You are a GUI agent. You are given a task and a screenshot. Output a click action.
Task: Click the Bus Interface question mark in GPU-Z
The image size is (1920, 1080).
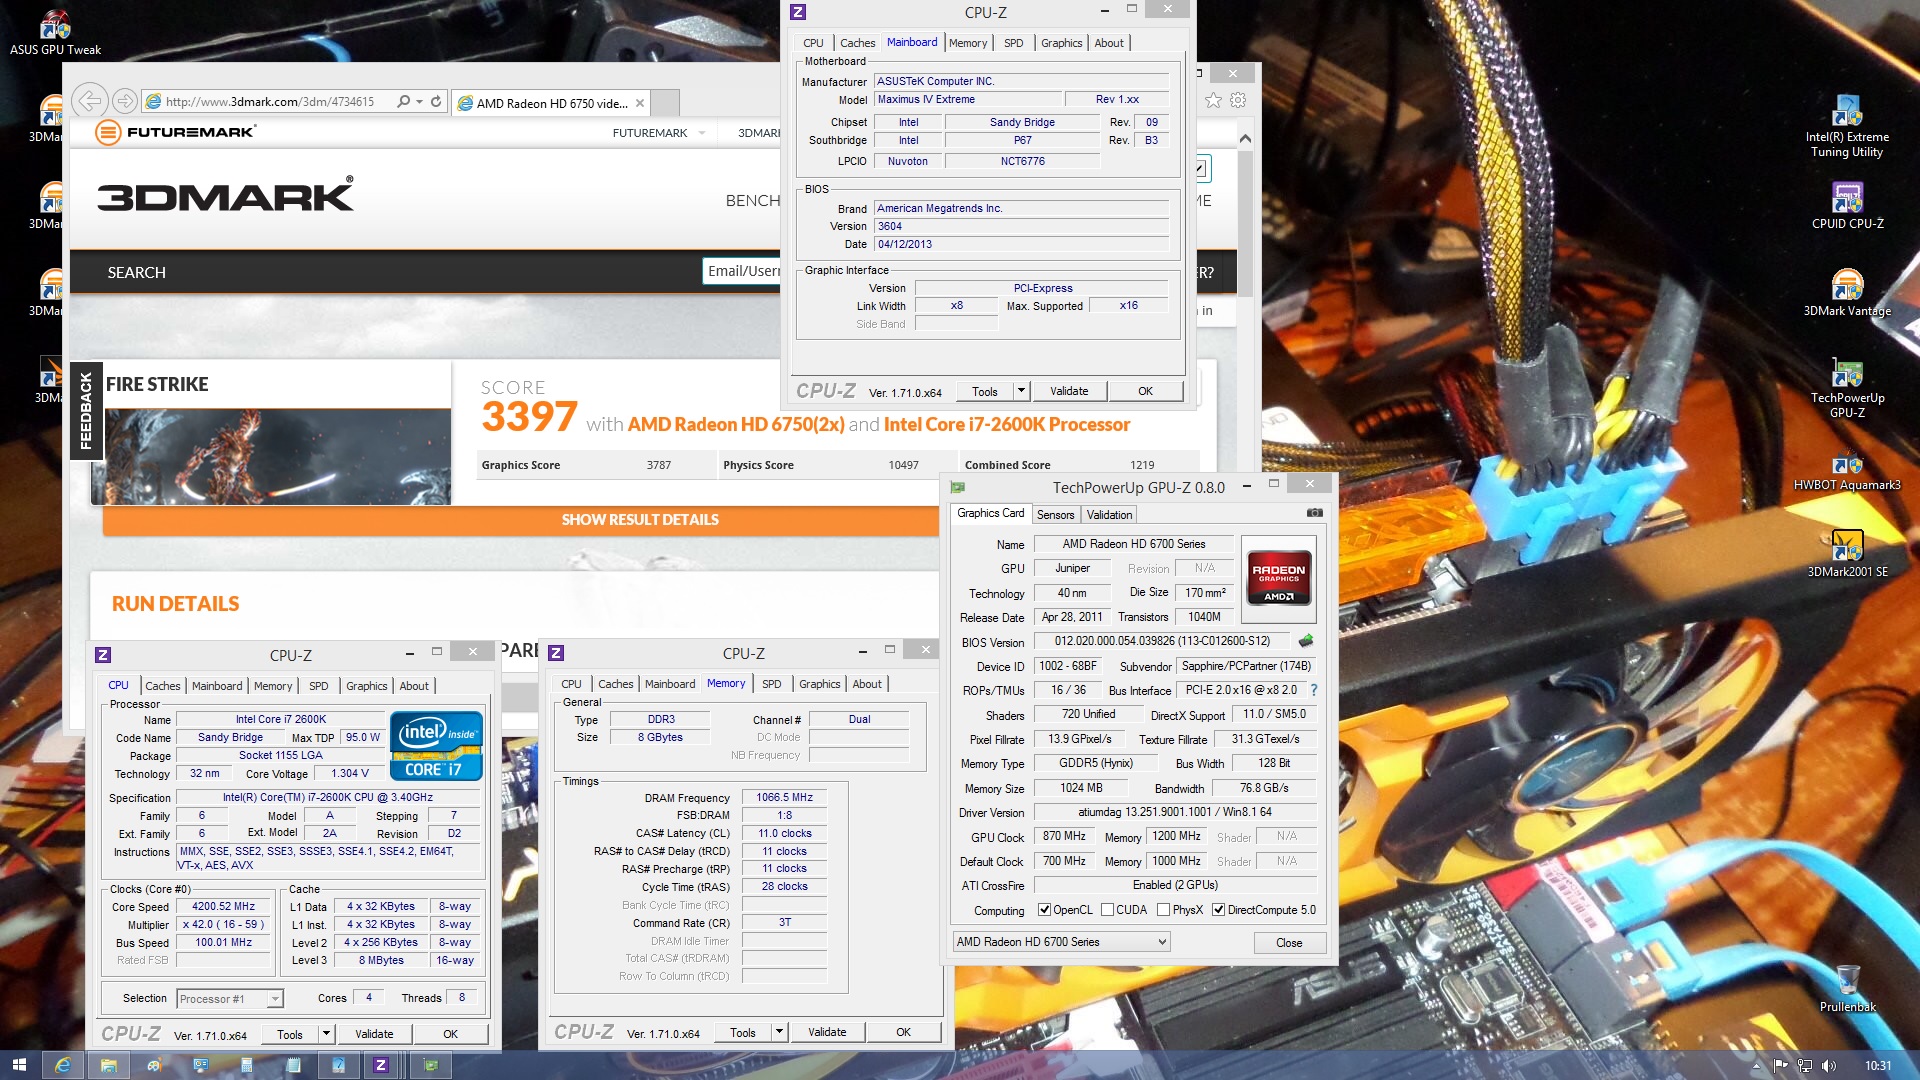click(x=1314, y=690)
